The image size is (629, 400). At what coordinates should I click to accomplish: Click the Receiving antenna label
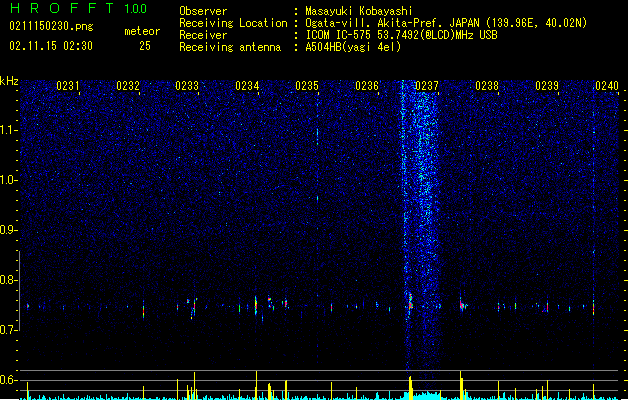coord(230,47)
